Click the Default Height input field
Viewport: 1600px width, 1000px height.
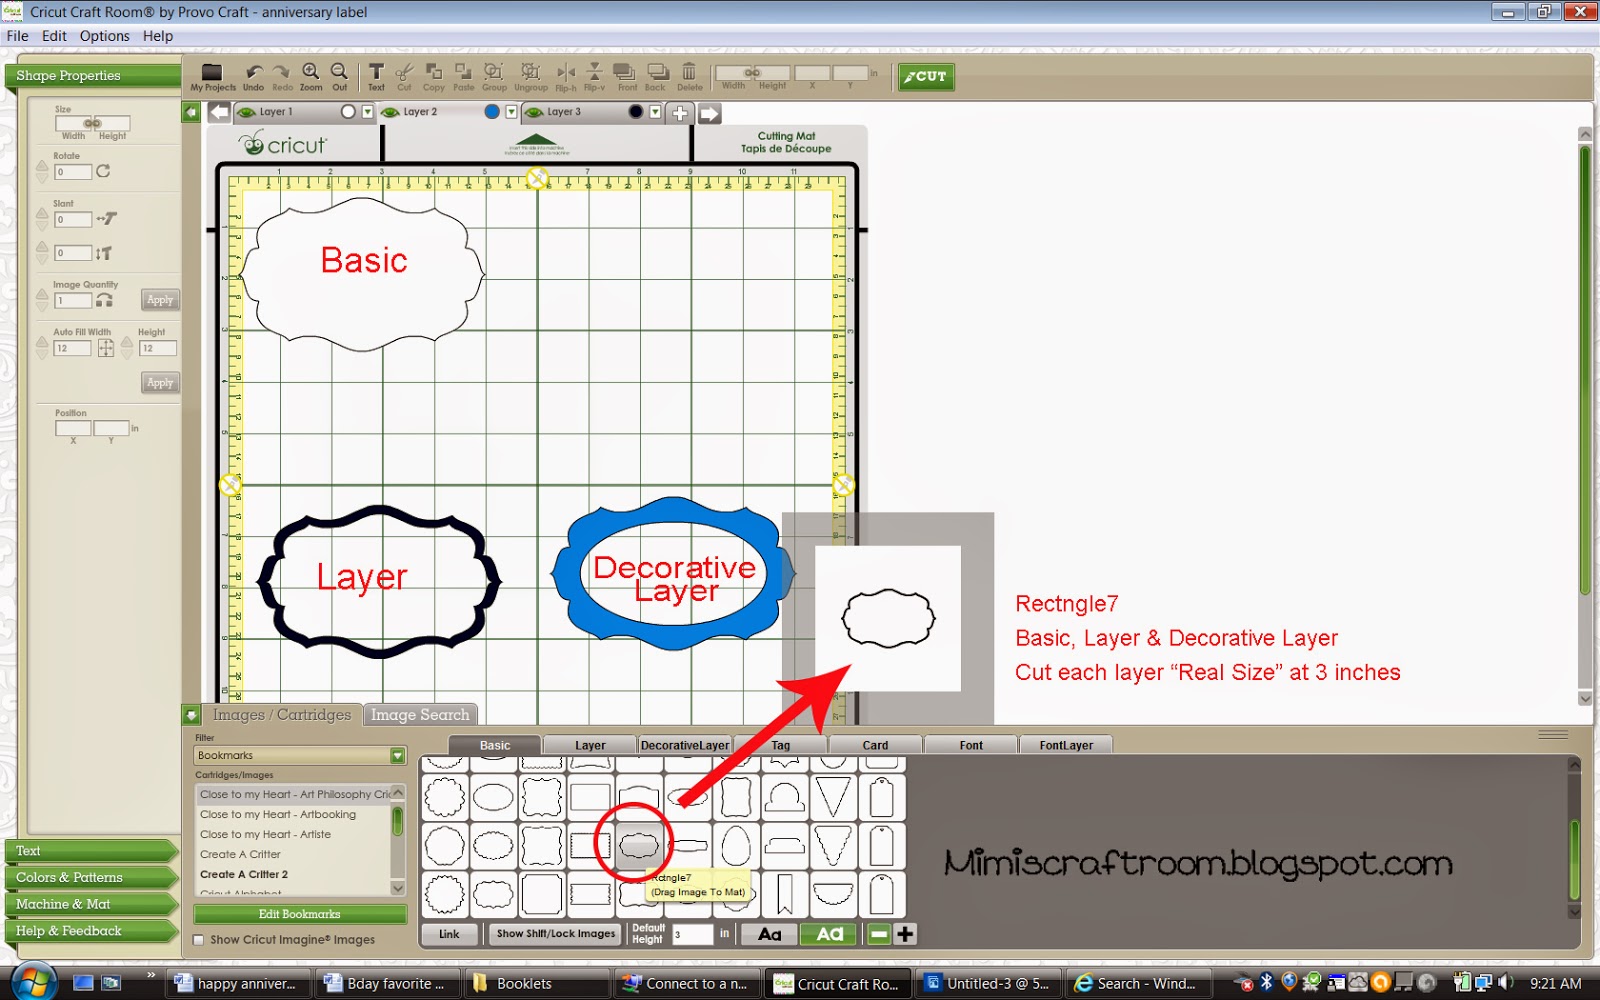click(x=692, y=934)
